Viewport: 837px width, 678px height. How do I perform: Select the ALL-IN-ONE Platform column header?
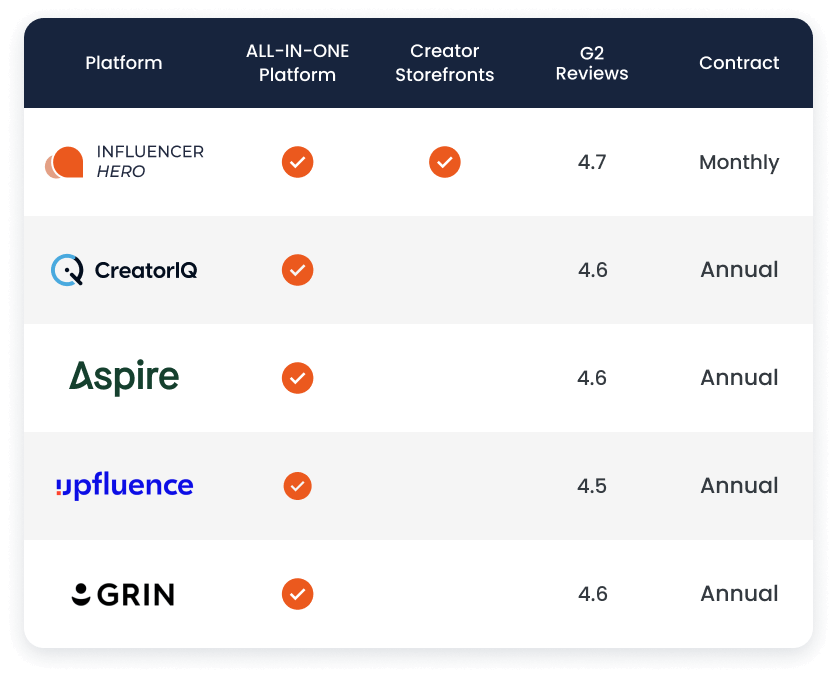[297, 63]
